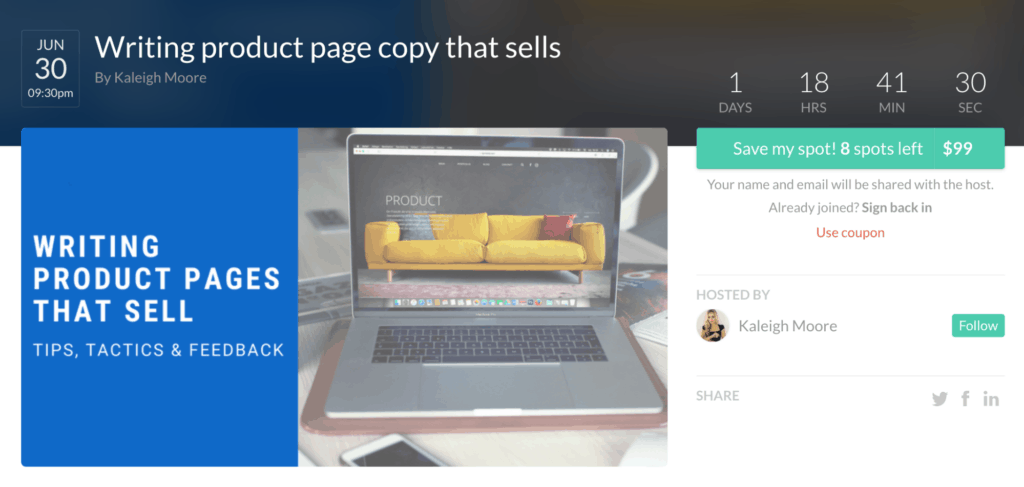The width and height of the screenshot is (1024, 487).
Task: Open author link By Kaleigh Moore
Action: tap(150, 78)
